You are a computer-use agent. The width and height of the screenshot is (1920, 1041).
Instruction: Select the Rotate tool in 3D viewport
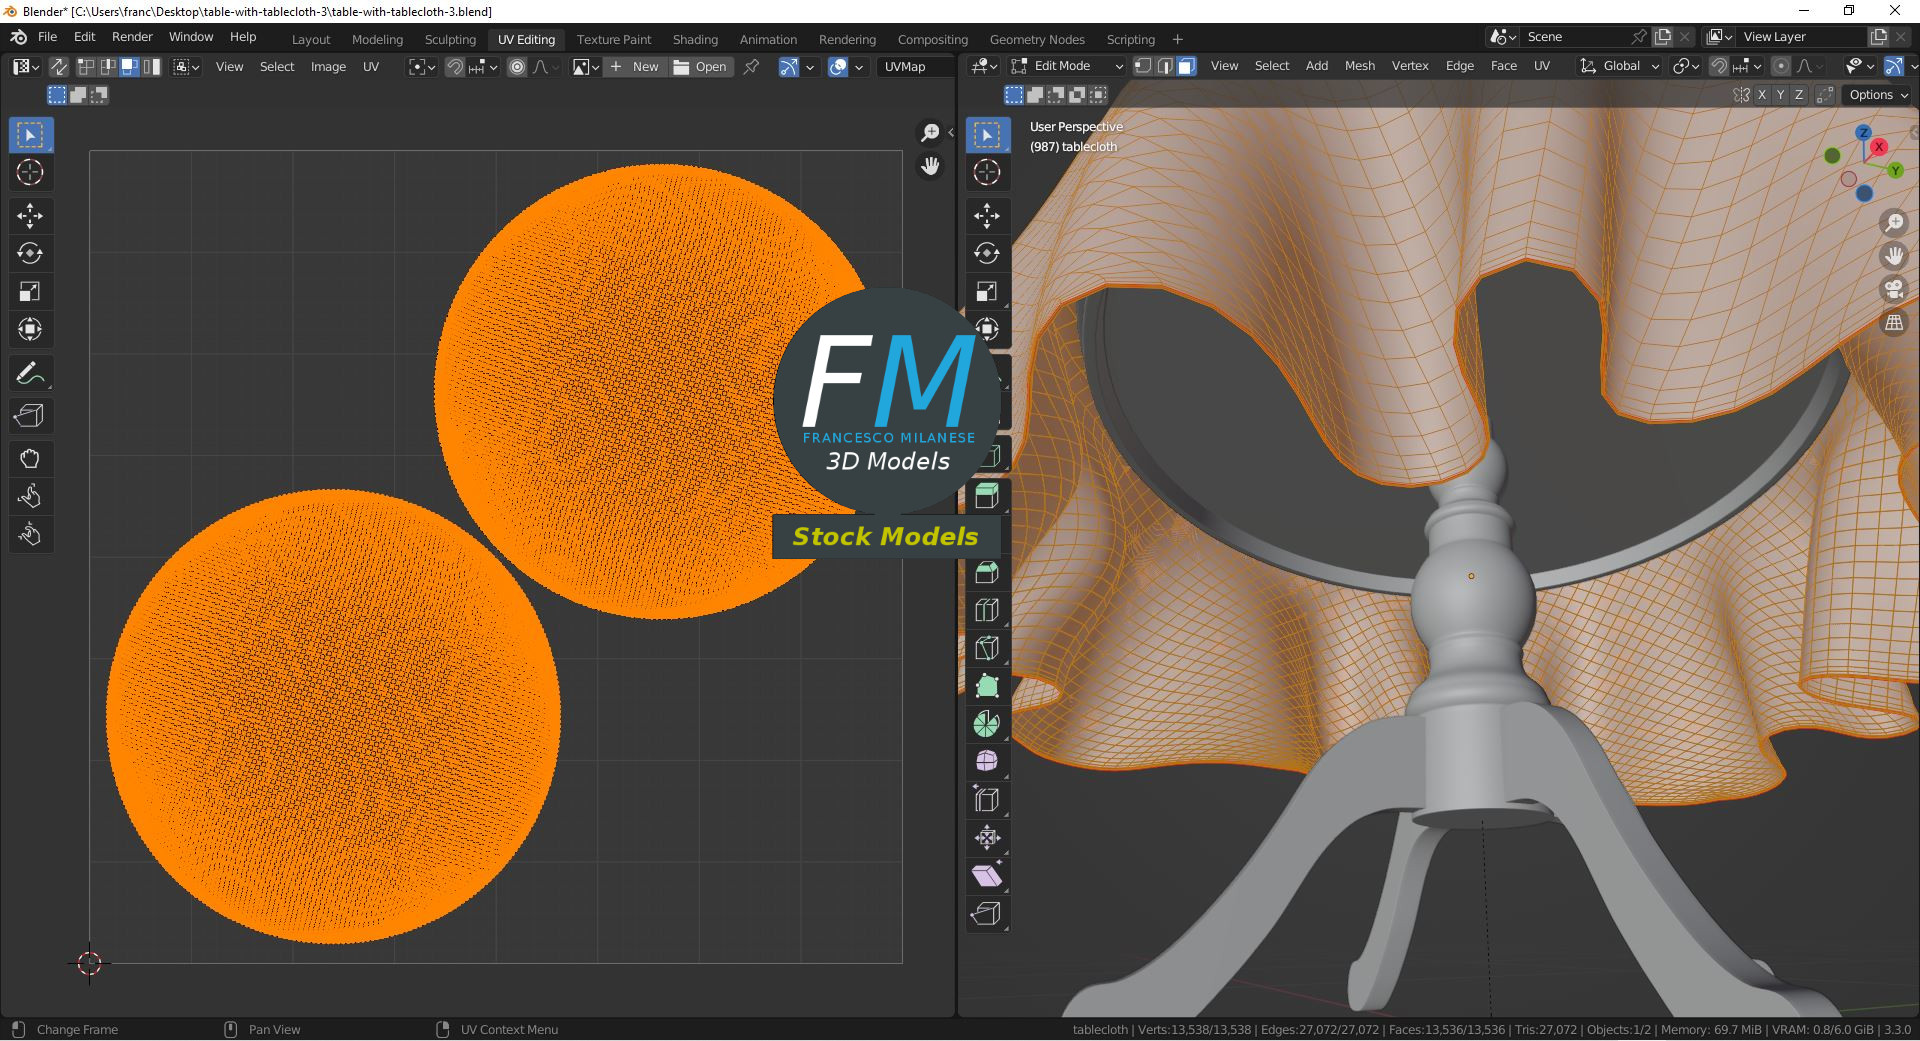coord(987,254)
